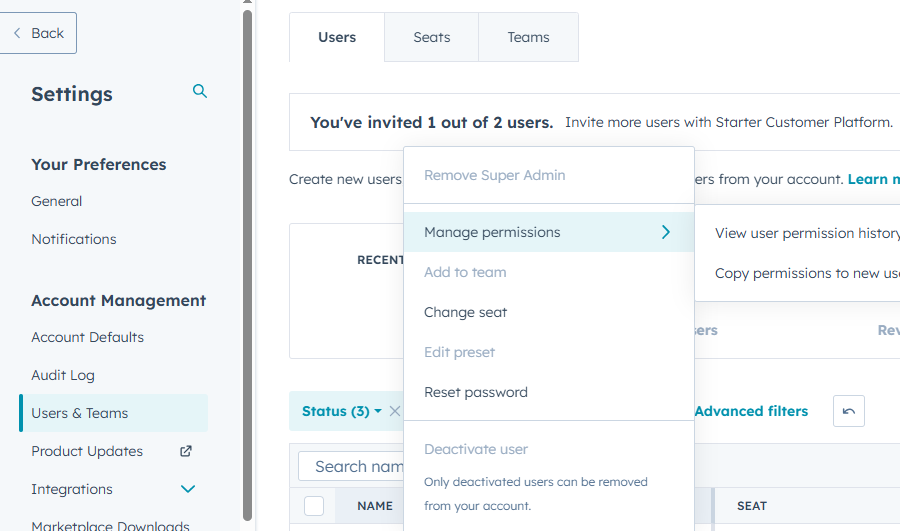This screenshot has height=531, width=900.
Task: Choose Reset password in the menu
Action: (x=475, y=392)
